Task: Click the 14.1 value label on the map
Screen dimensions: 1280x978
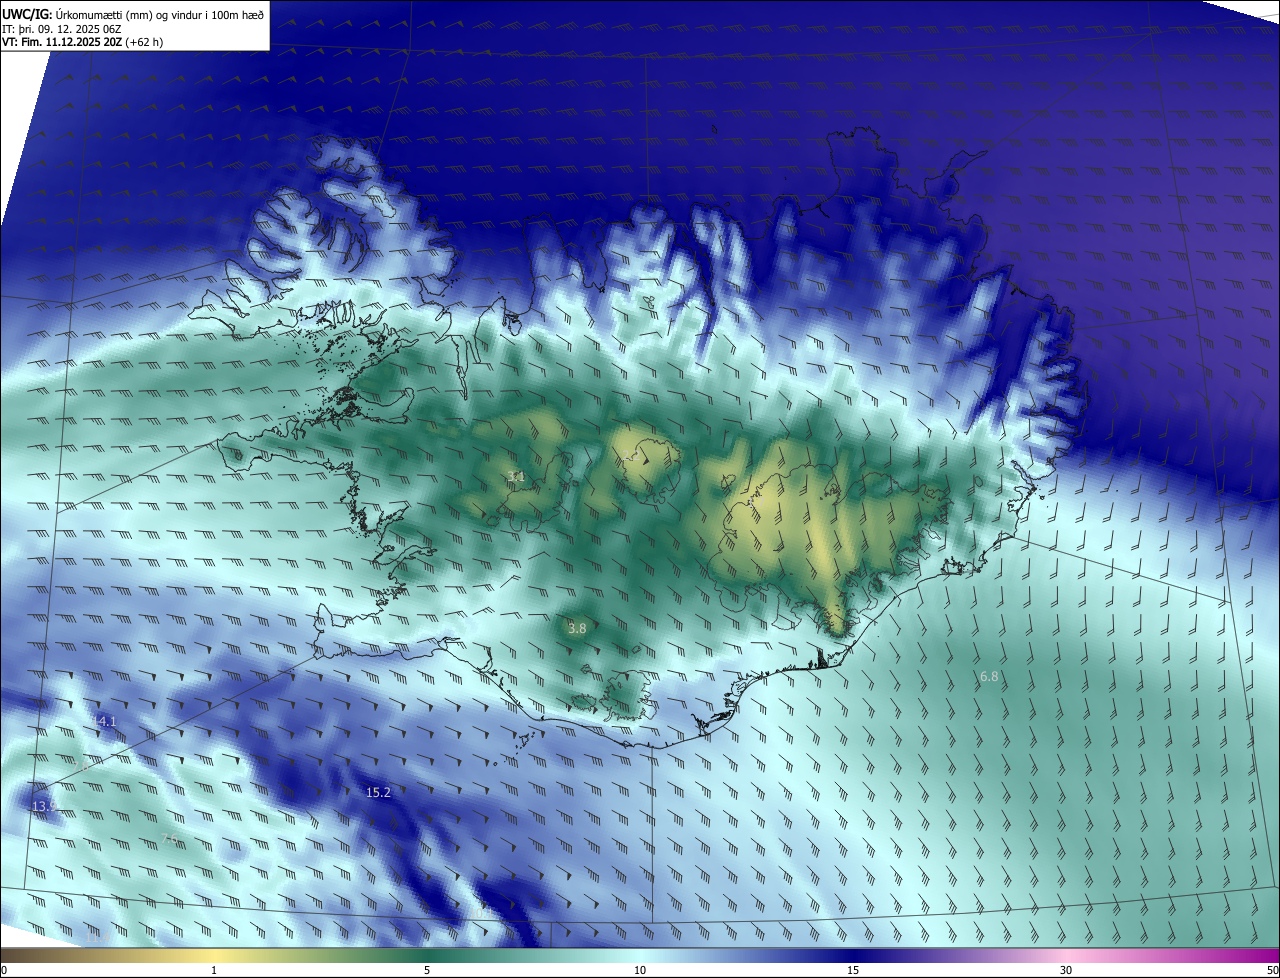Action: pos(104,721)
